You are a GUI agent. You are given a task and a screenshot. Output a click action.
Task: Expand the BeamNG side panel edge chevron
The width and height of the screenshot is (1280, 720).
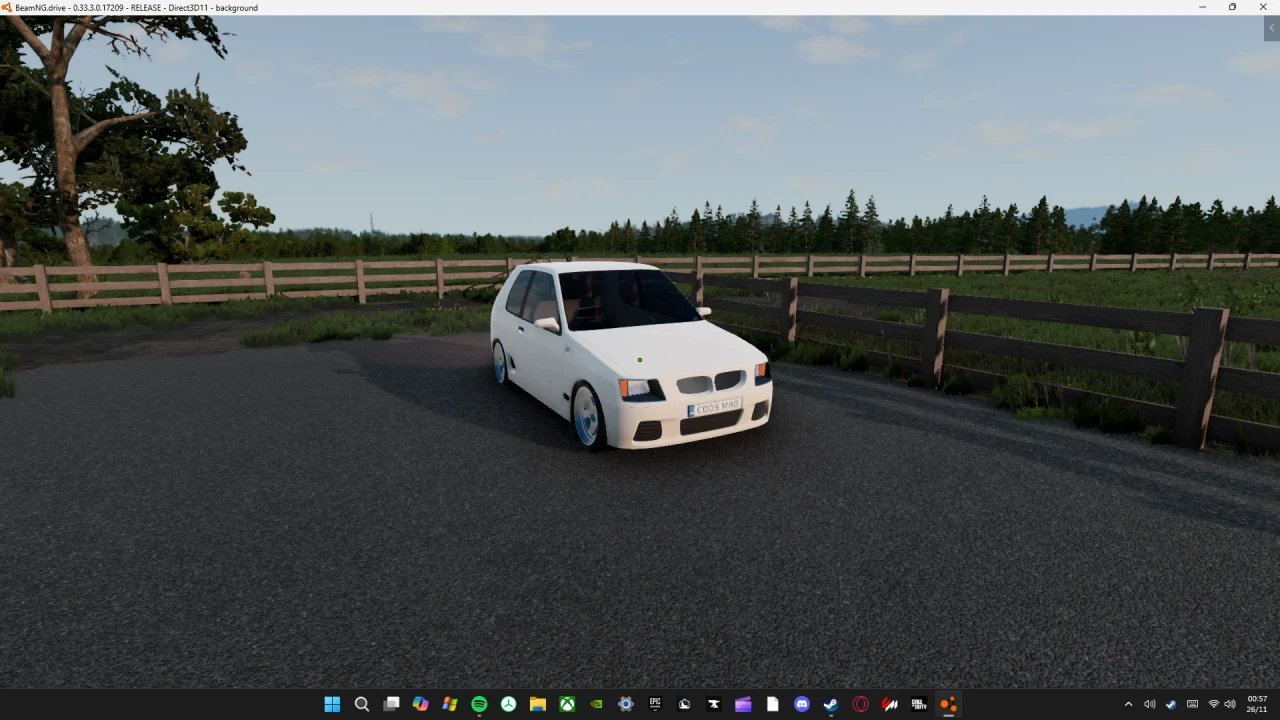[1271, 28]
